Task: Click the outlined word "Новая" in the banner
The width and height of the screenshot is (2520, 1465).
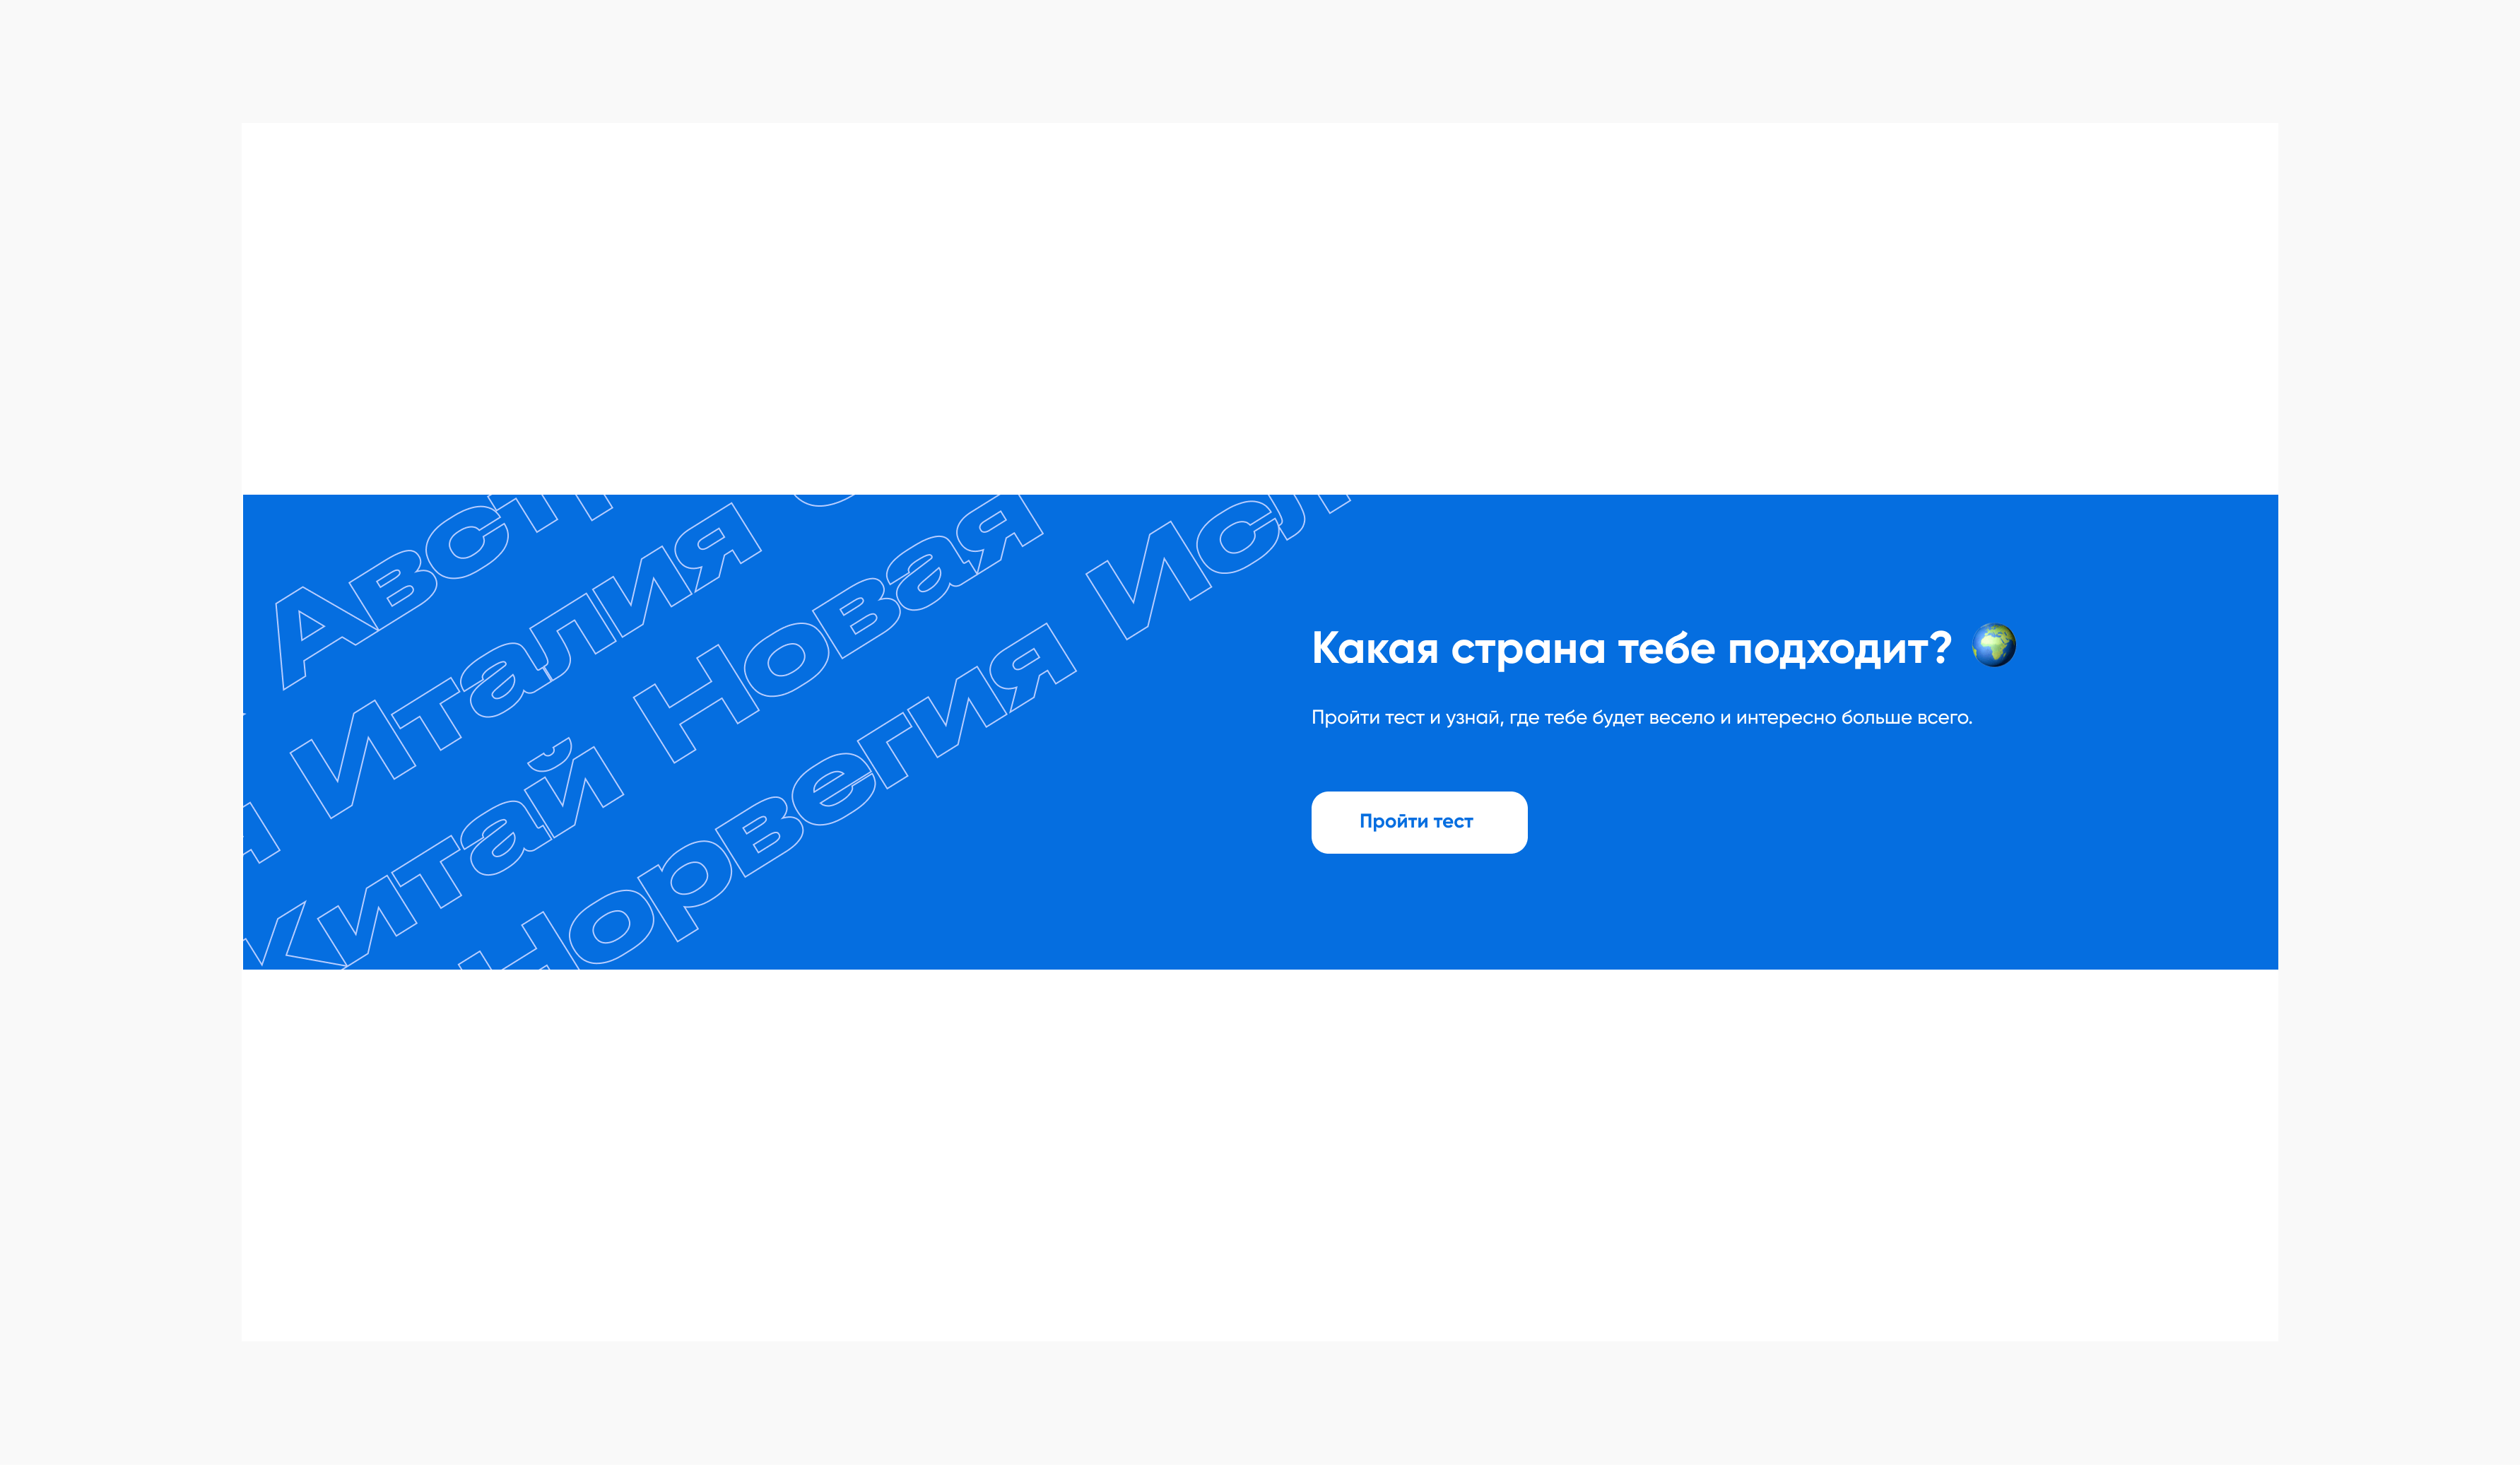Action: coord(840,628)
